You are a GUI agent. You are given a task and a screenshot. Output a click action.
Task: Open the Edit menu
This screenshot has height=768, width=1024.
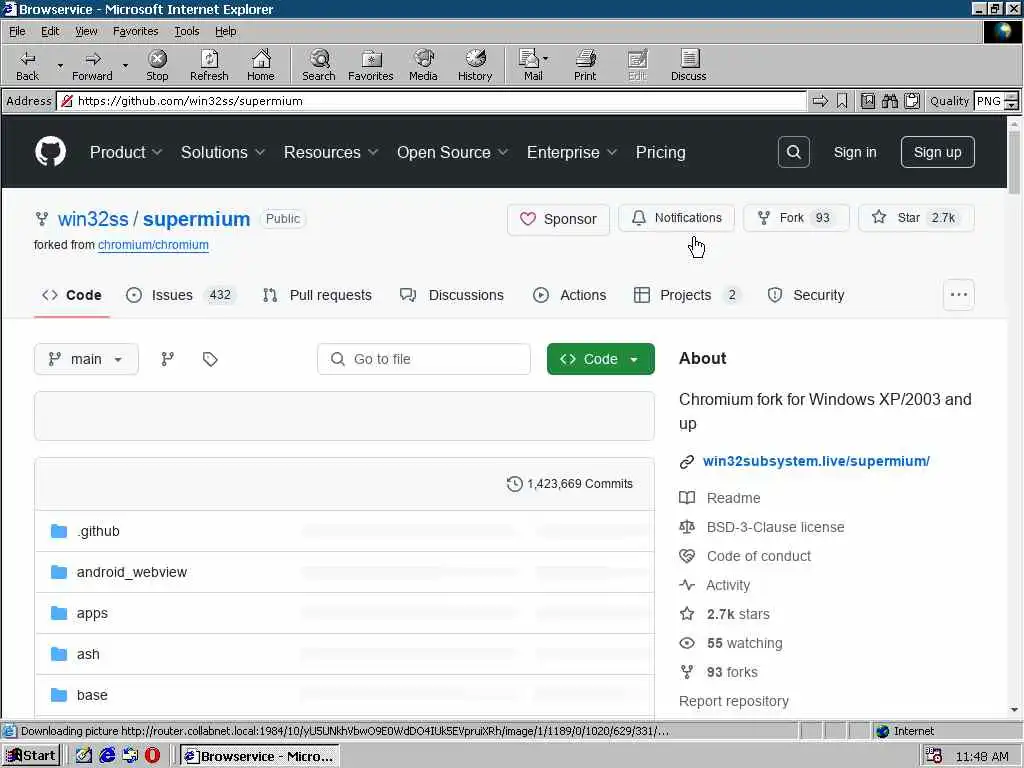(50, 31)
